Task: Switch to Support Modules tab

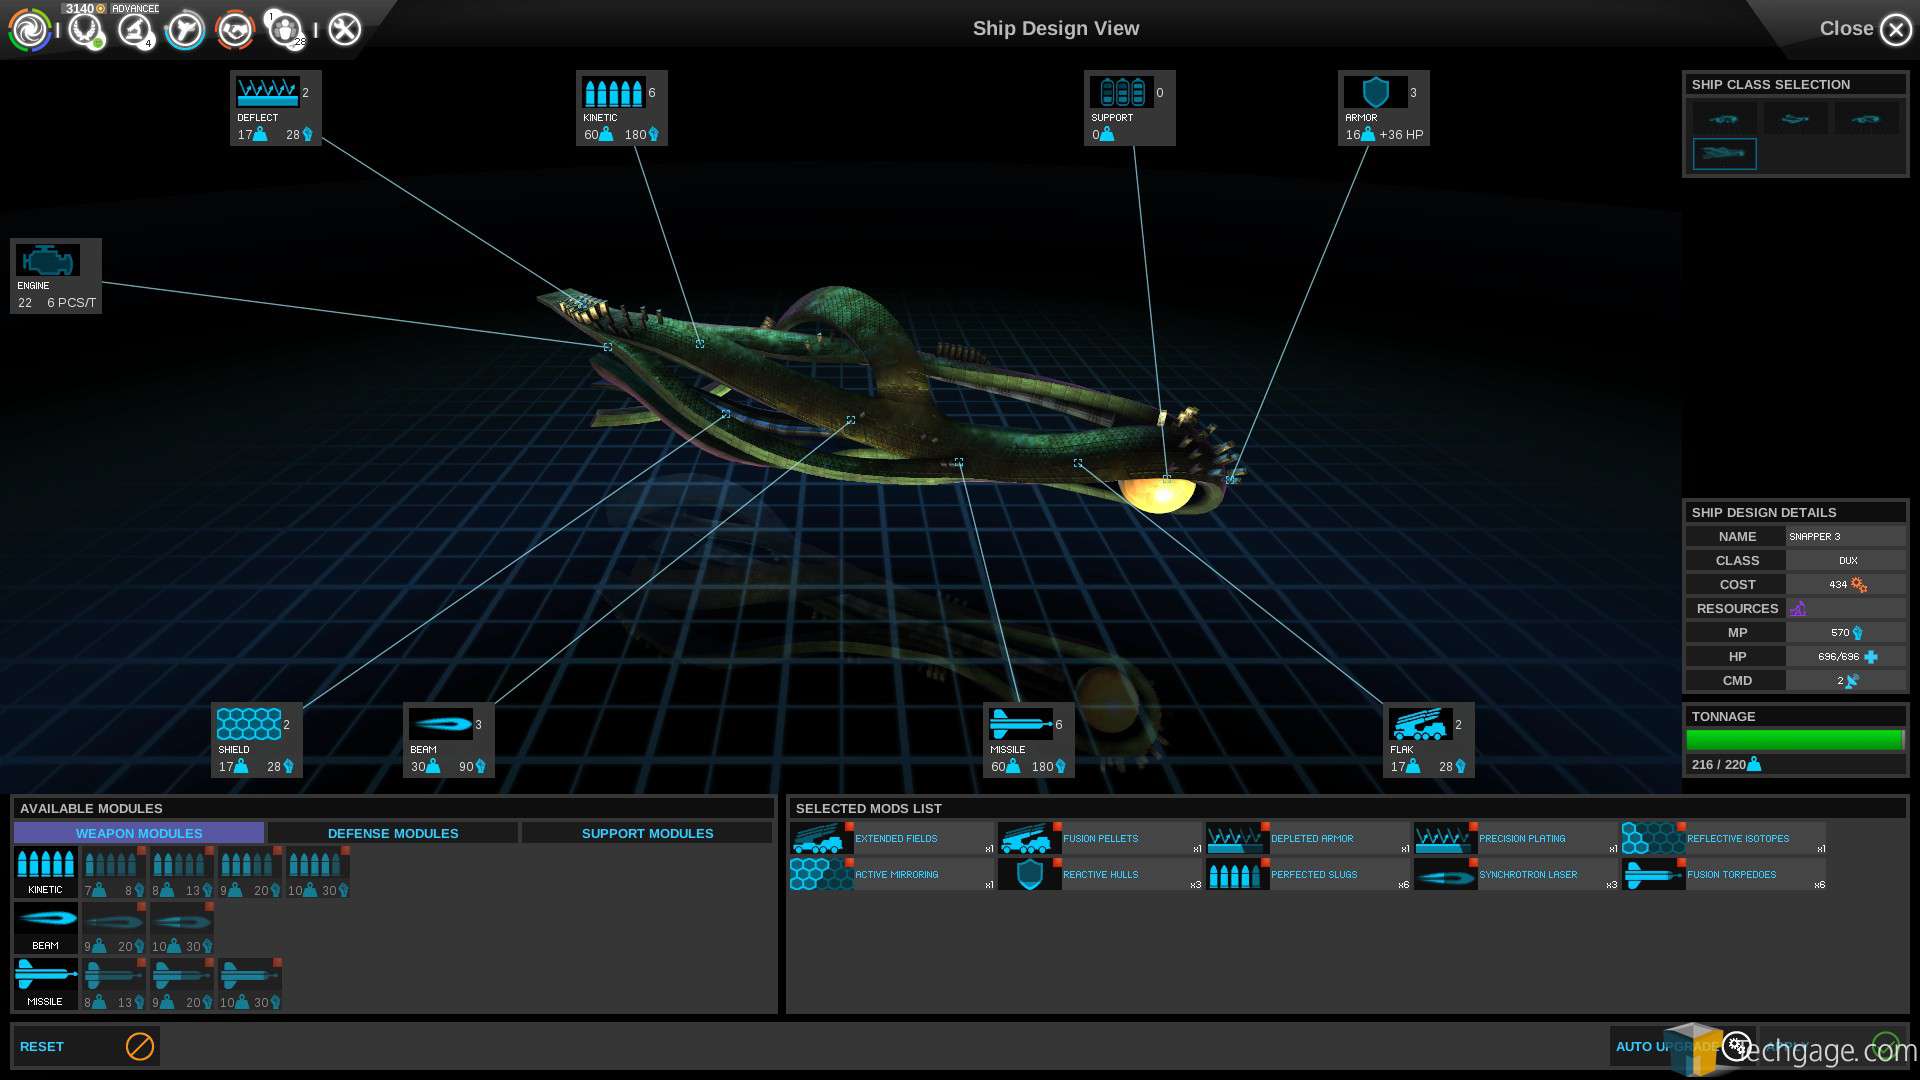Action: coord(647,833)
